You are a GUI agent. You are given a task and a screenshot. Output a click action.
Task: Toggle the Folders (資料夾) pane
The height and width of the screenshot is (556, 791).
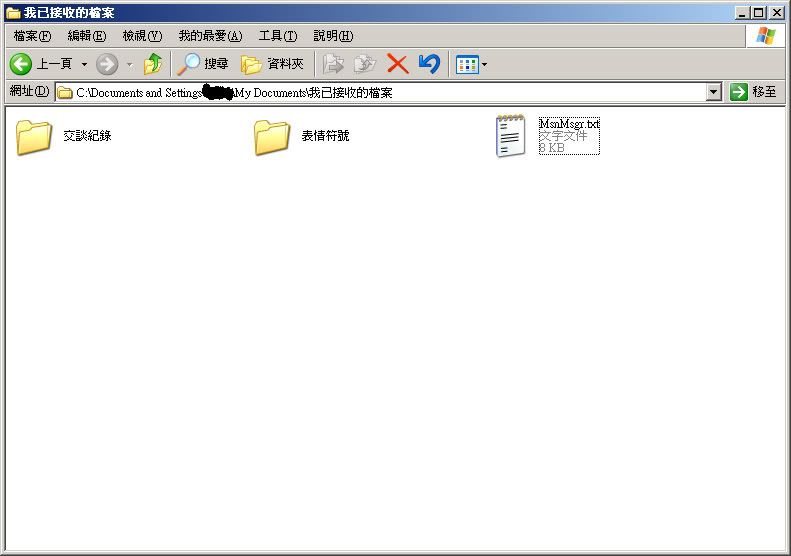coord(273,64)
